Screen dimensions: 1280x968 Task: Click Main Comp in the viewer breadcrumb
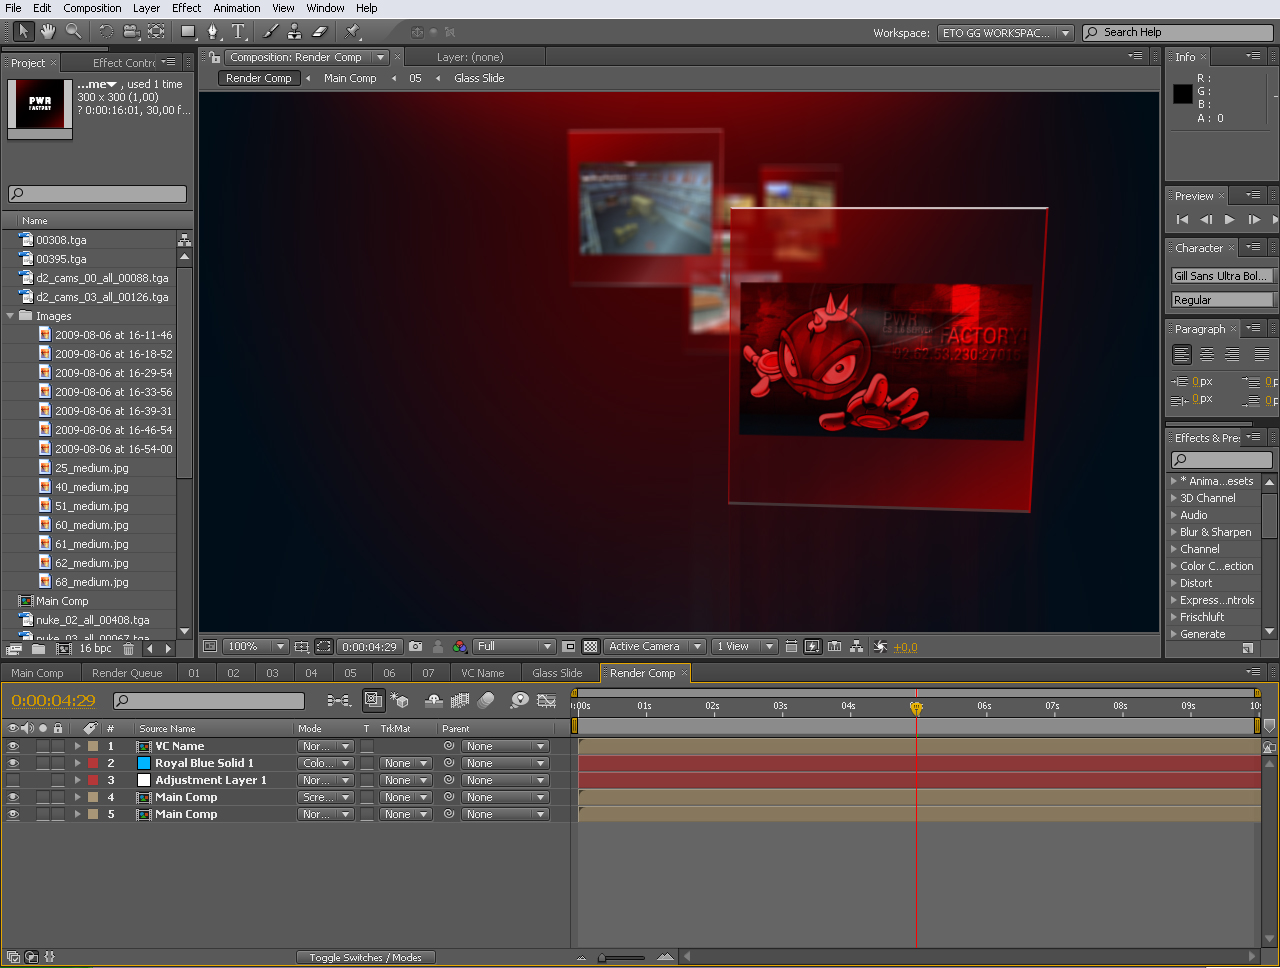[350, 78]
